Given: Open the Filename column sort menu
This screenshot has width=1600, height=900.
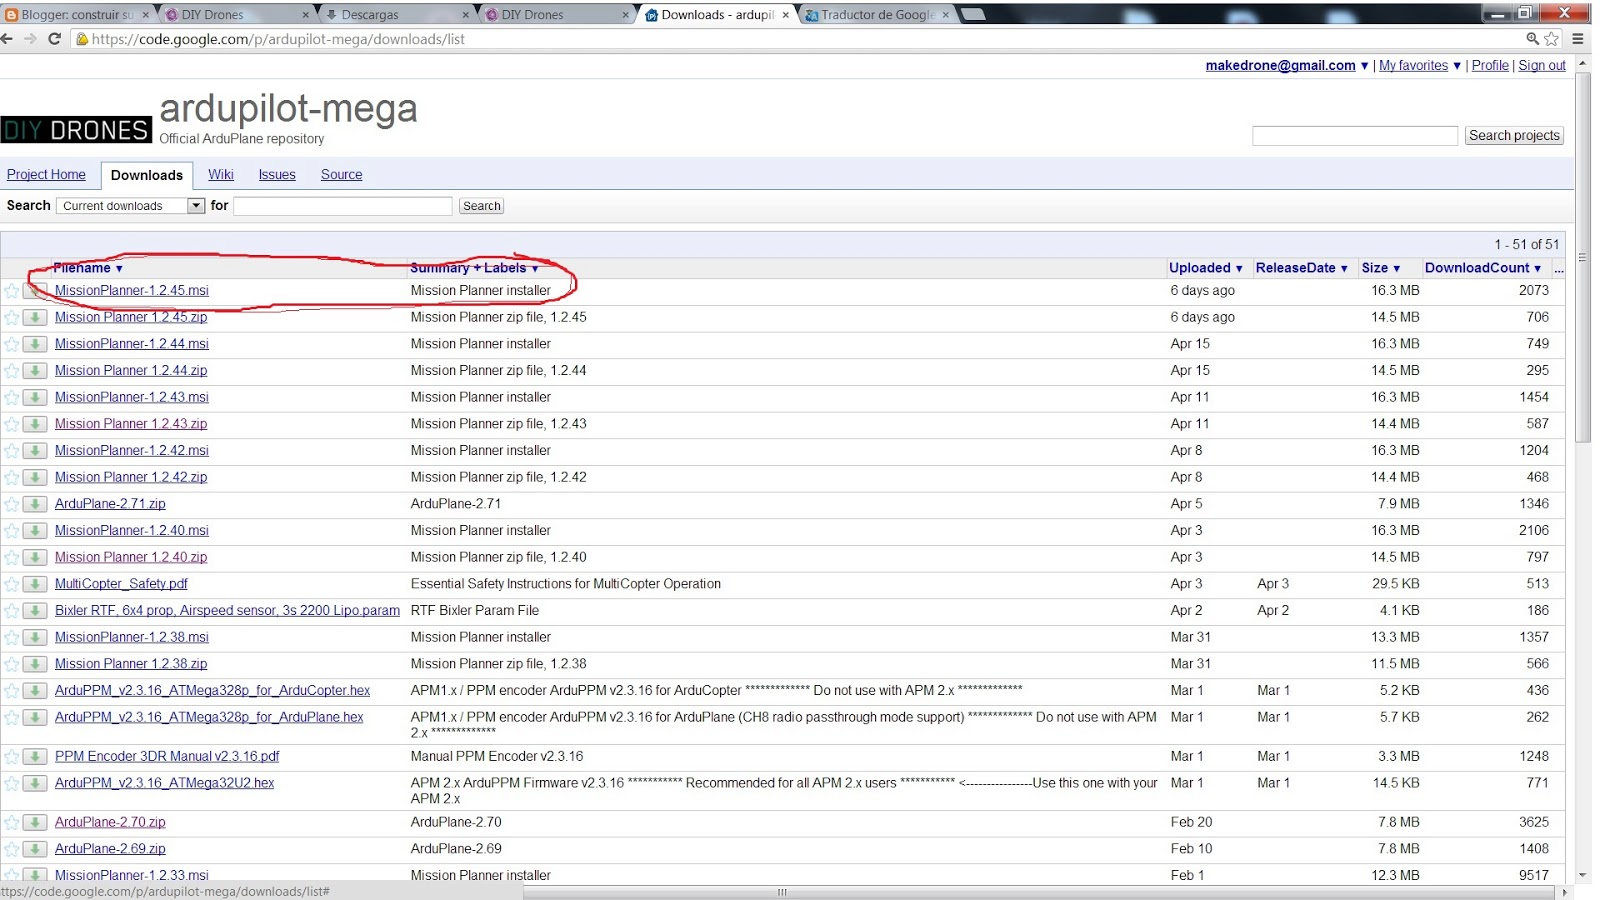Looking at the screenshot, I should pyautogui.click(x=88, y=268).
